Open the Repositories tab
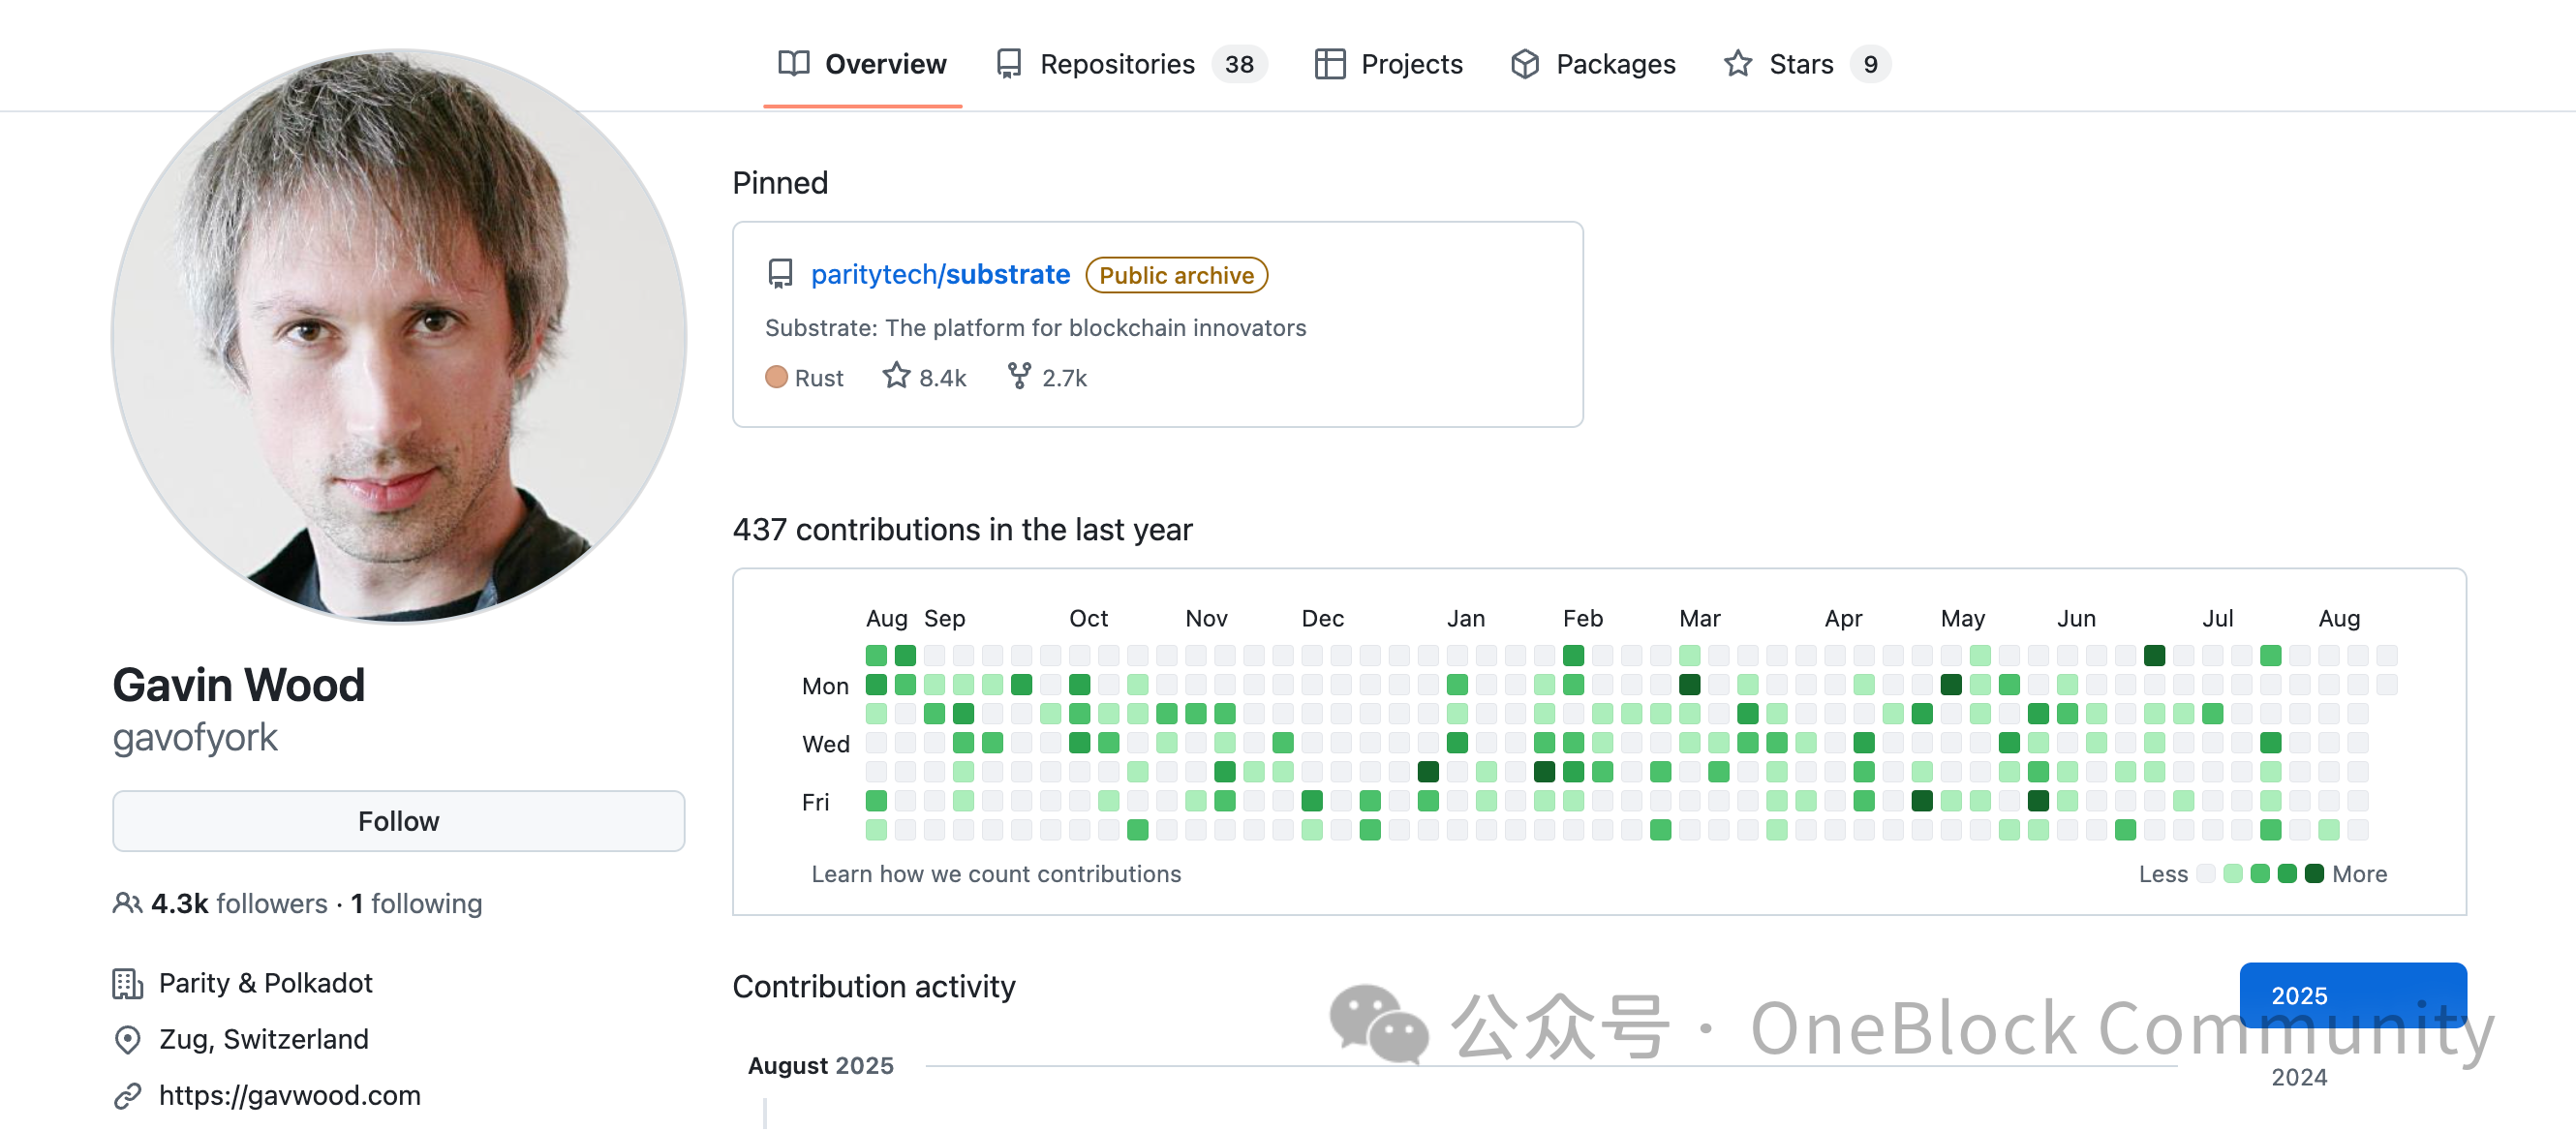This screenshot has width=2576, height=1131. [1117, 64]
